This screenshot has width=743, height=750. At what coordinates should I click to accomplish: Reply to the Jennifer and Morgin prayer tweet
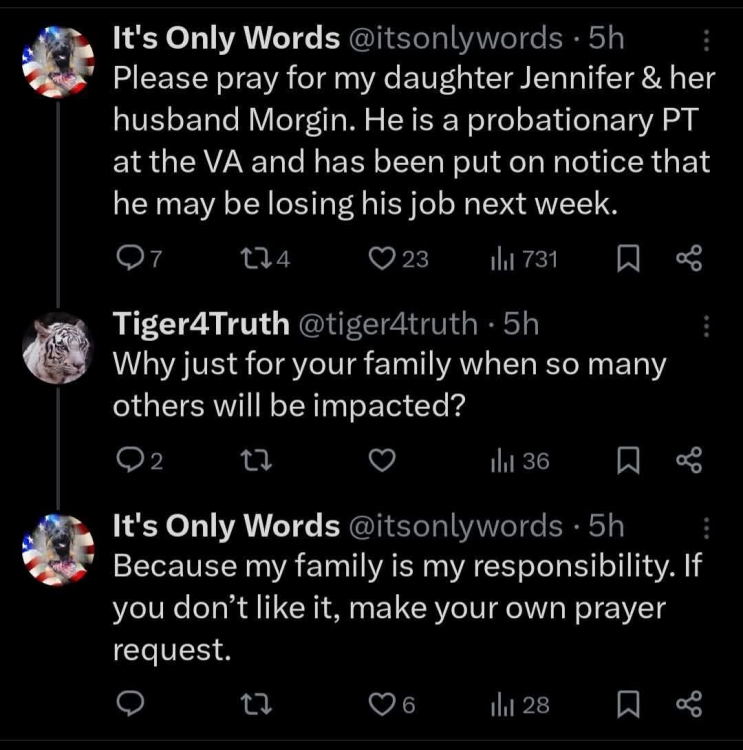click(127, 260)
